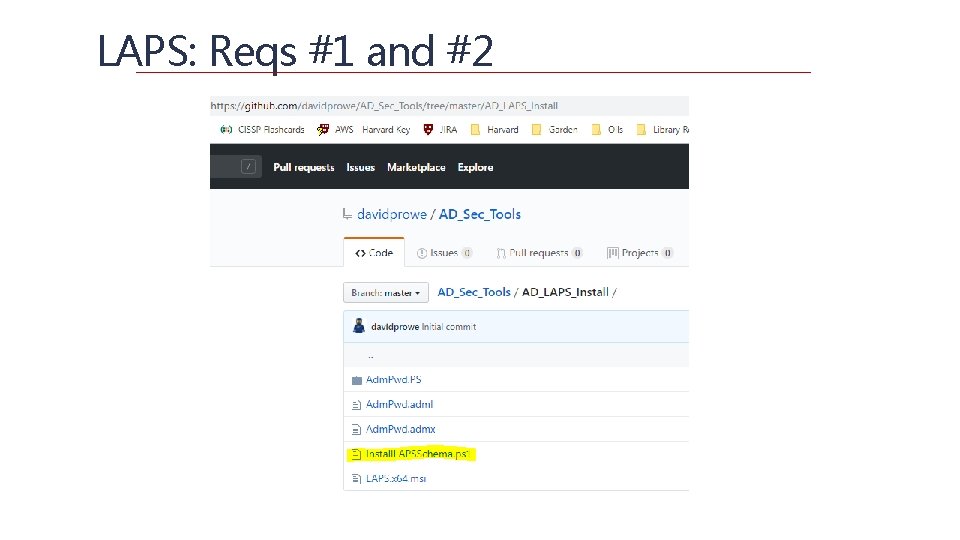Open Issues in GitHub header

point(361,167)
